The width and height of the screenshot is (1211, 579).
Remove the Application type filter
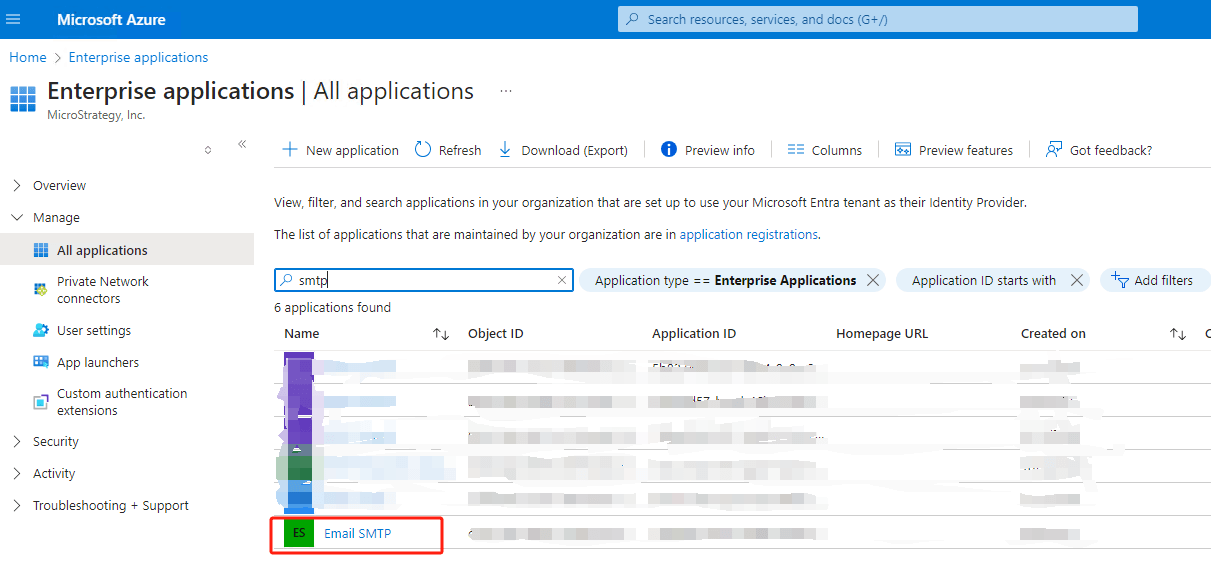point(873,281)
